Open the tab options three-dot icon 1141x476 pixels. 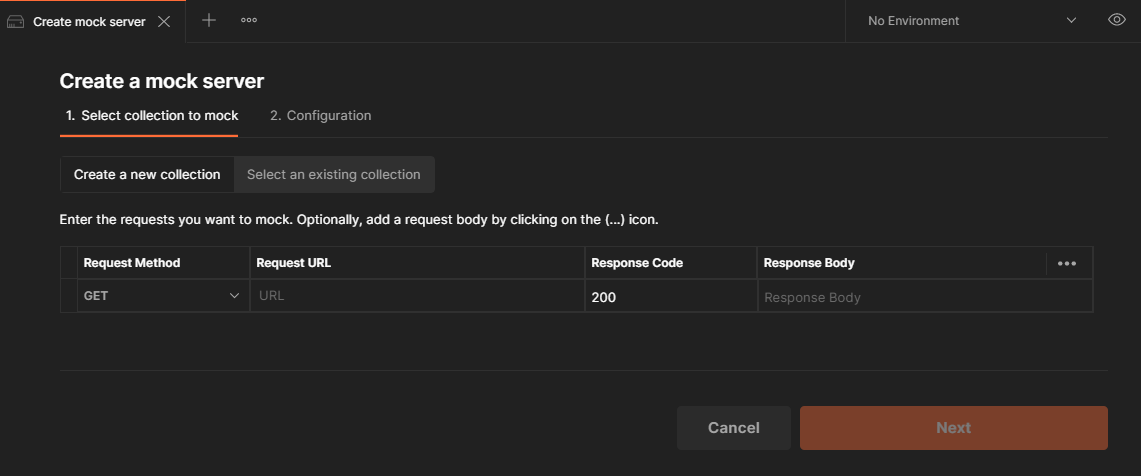tap(249, 20)
